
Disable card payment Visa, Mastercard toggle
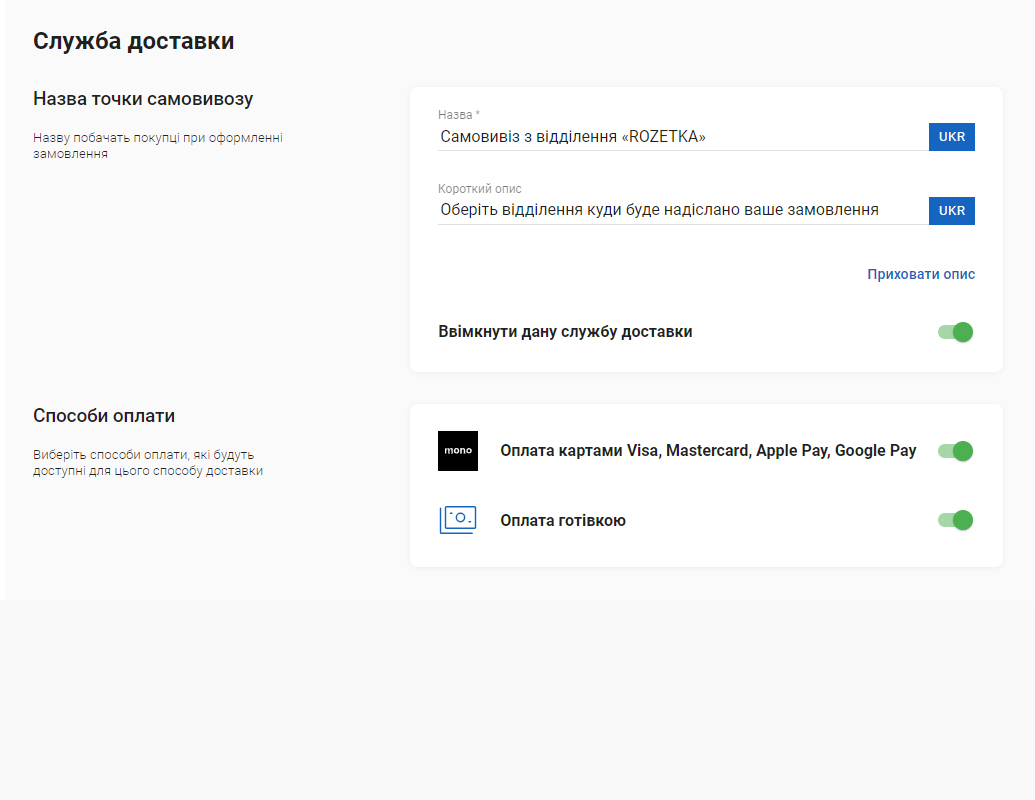(x=955, y=451)
